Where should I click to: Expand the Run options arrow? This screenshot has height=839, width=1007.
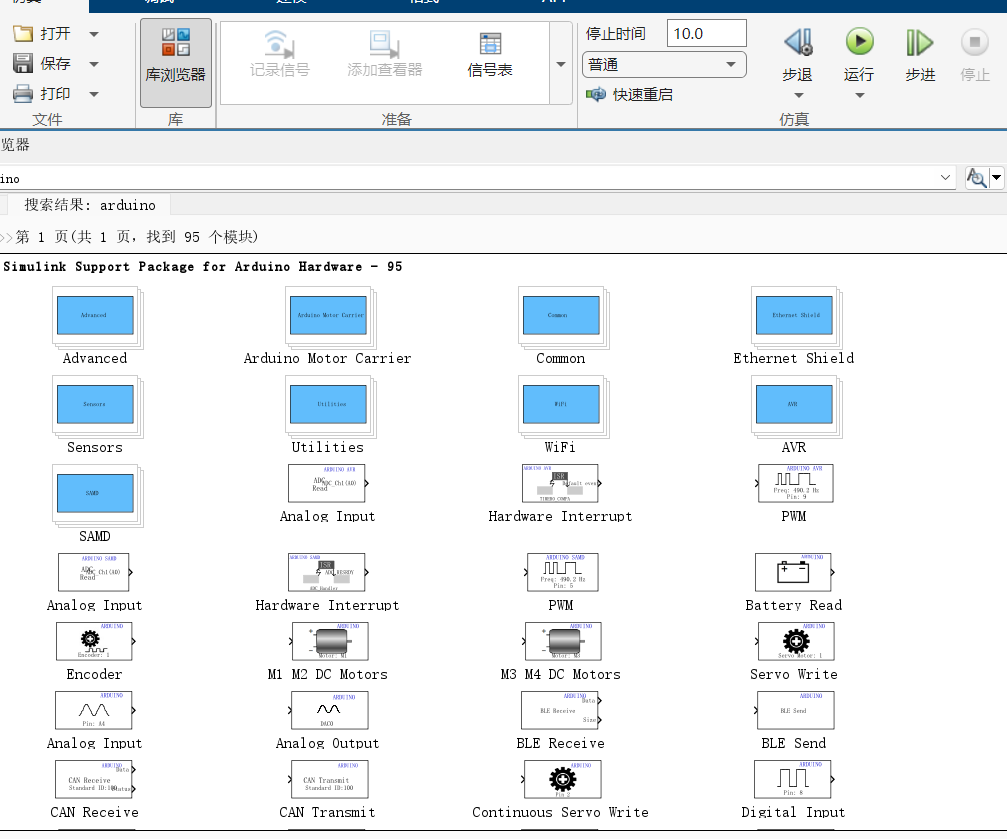click(859, 95)
